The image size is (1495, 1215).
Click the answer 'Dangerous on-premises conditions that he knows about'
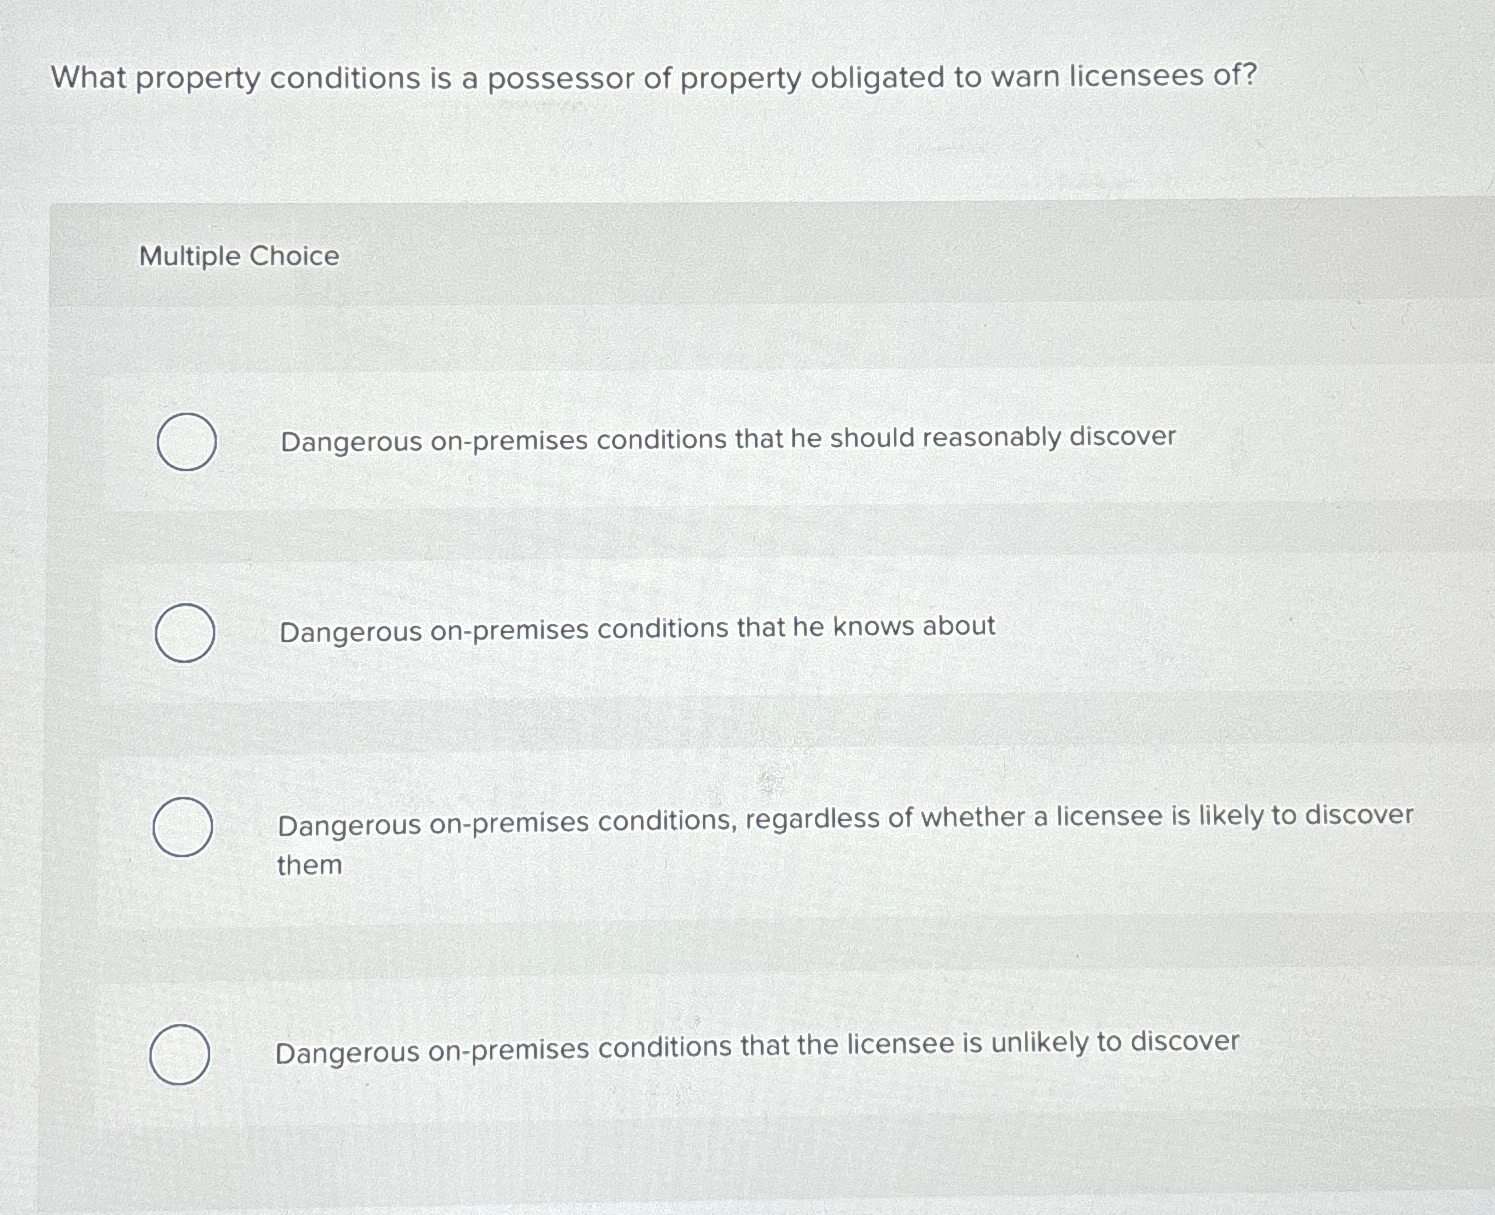pyautogui.click(x=636, y=626)
